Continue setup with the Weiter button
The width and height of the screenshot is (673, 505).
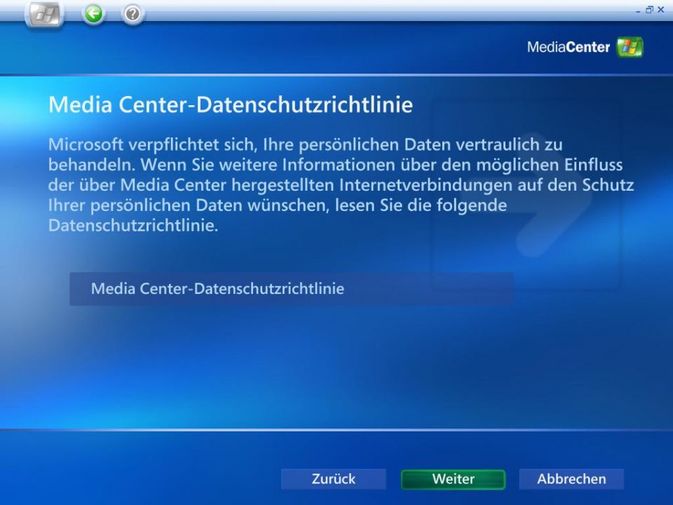click(x=453, y=479)
